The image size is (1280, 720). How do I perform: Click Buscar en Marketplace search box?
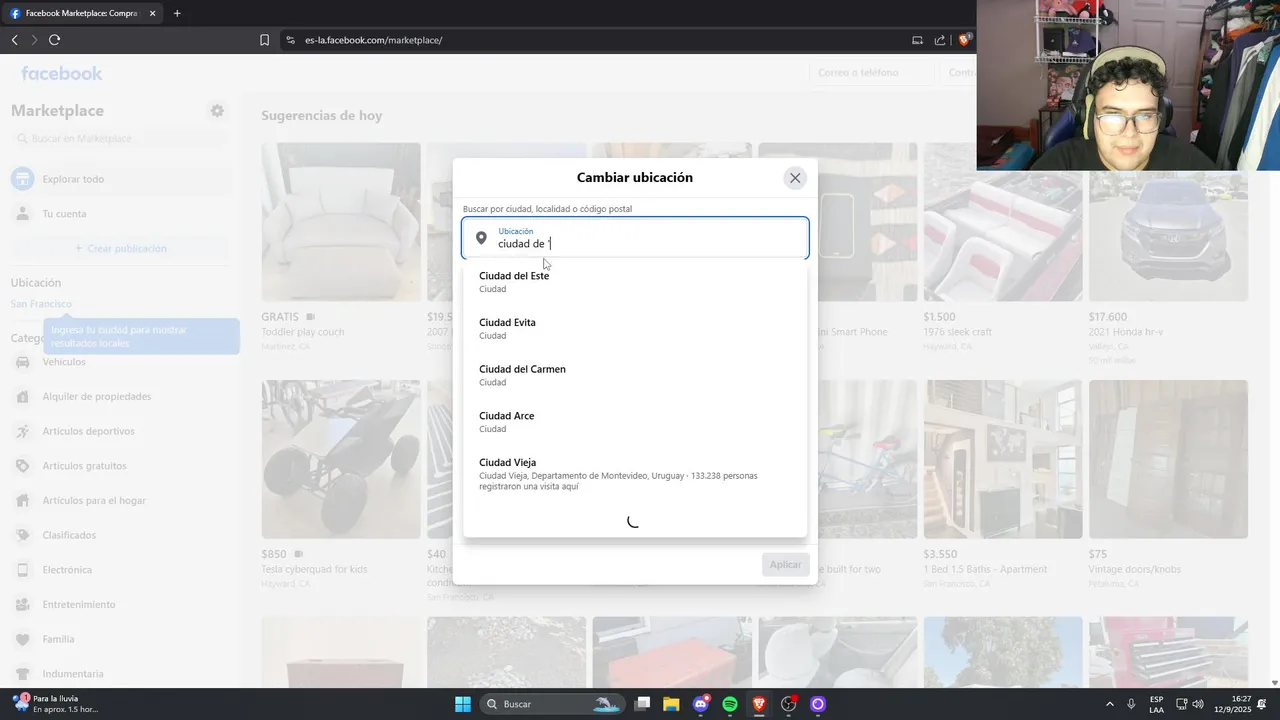click(x=120, y=139)
